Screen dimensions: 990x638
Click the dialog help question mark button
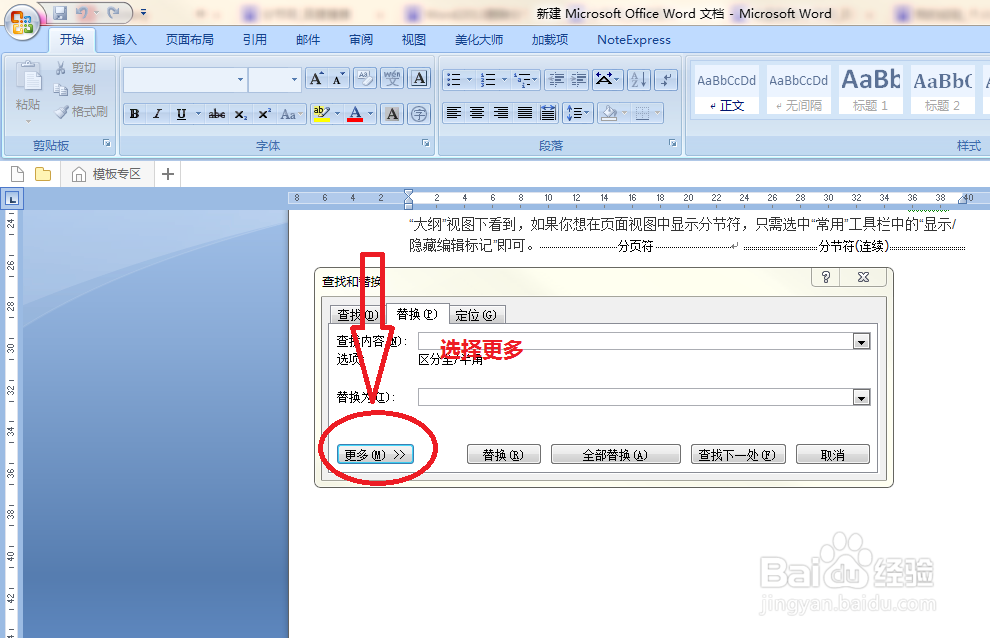pos(826,277)
